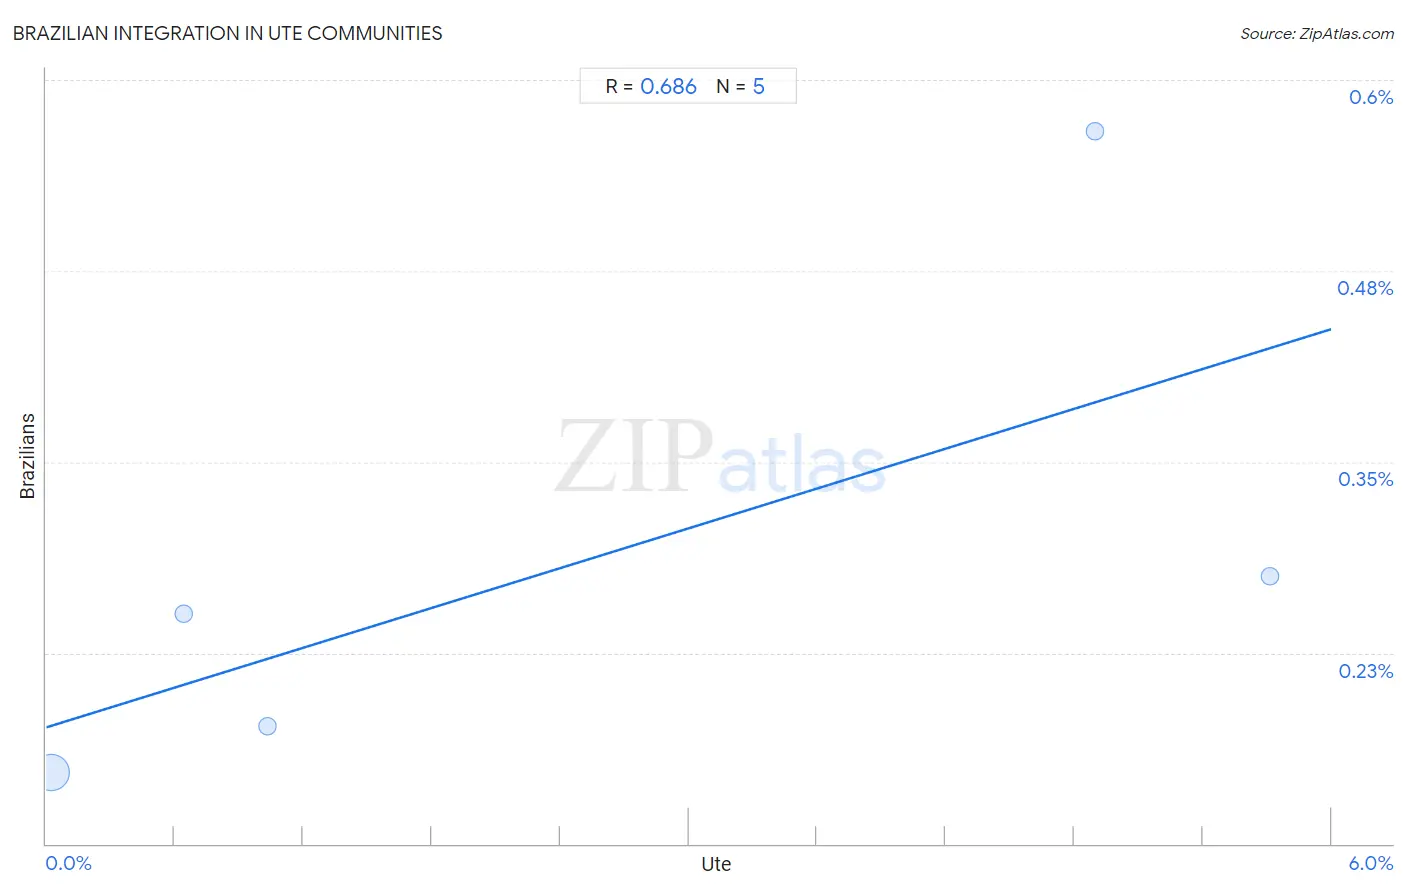Click the 0.0% x-axis tick label
The height and width of the screenshot is (892, 1406).
pos(69,864)
